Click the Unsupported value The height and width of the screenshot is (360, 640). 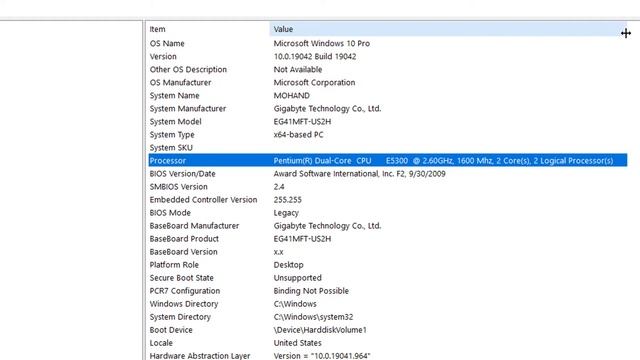point(297,278)
